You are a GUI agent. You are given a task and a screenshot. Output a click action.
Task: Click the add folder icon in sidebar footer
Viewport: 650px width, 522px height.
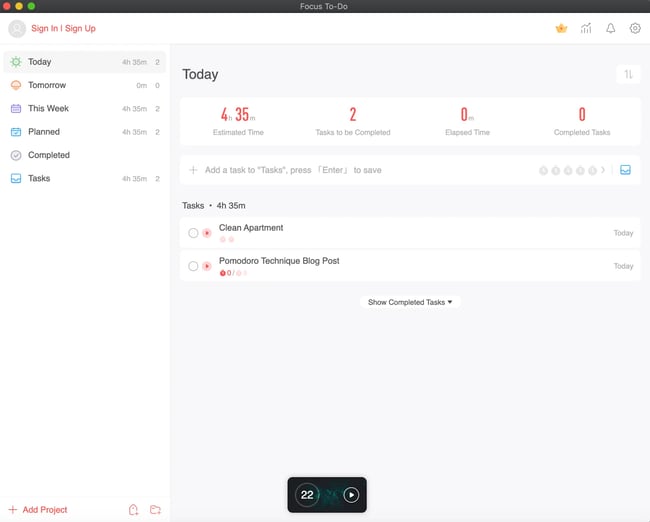coord(155,510)
